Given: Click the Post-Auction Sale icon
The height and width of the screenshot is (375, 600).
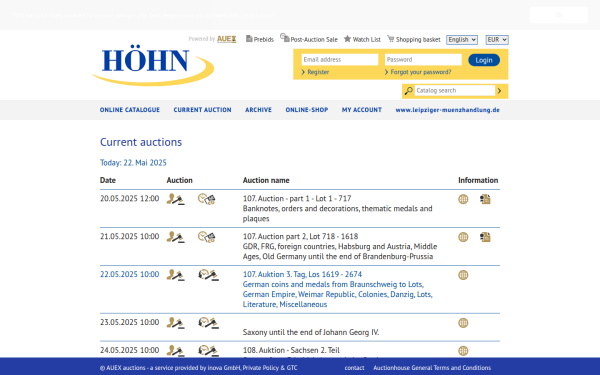Looking at the screenshot, I should click(284, 38).
